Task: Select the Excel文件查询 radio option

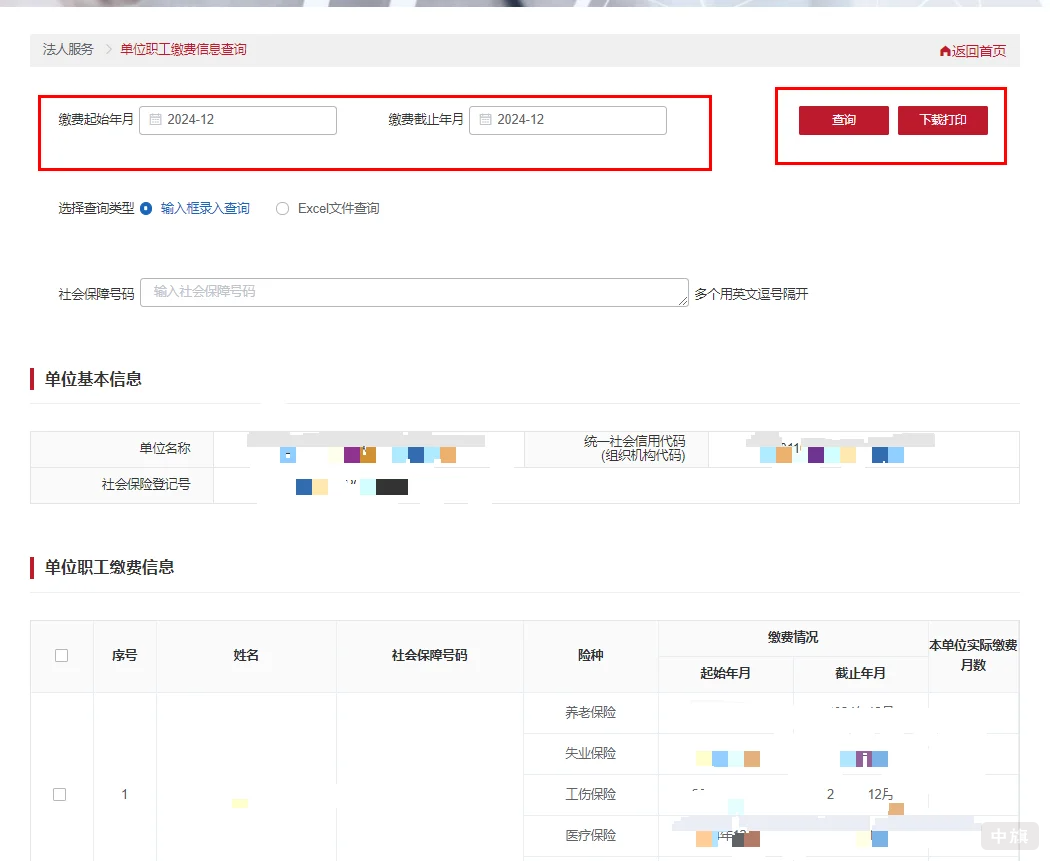Action: [283, 208]
